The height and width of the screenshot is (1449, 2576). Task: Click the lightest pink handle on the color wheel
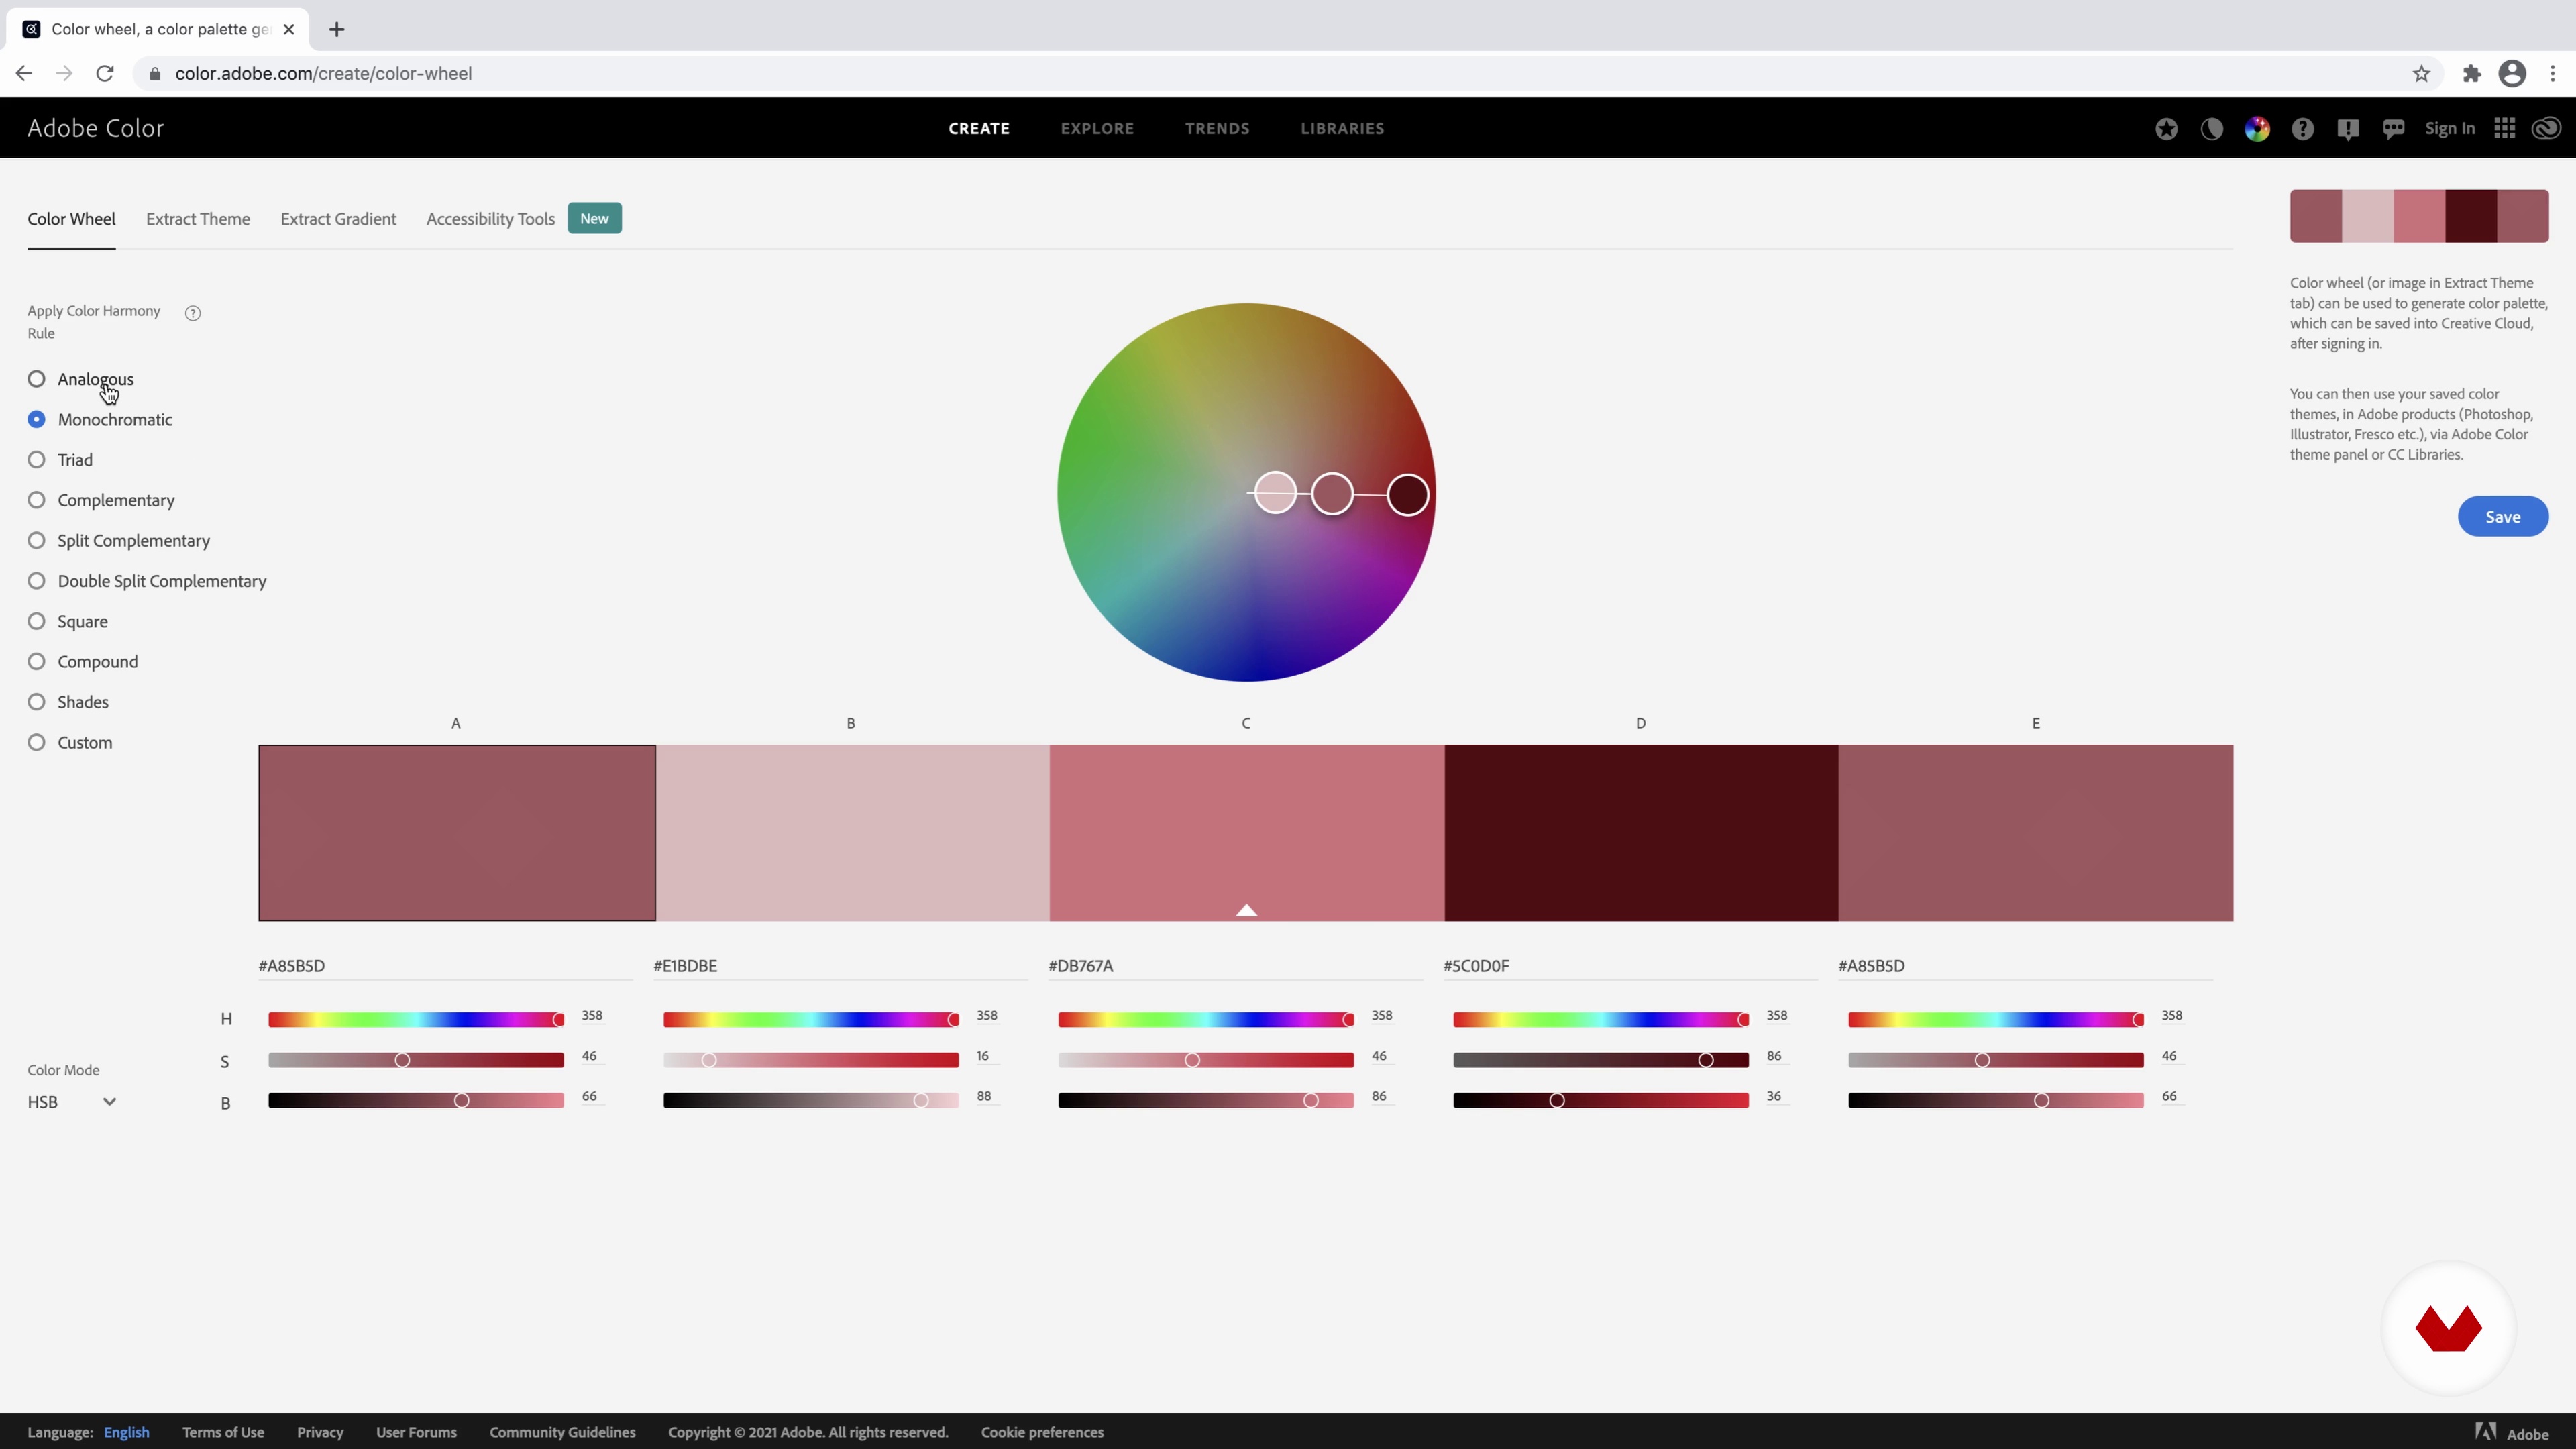click(x=1275, y=493)
